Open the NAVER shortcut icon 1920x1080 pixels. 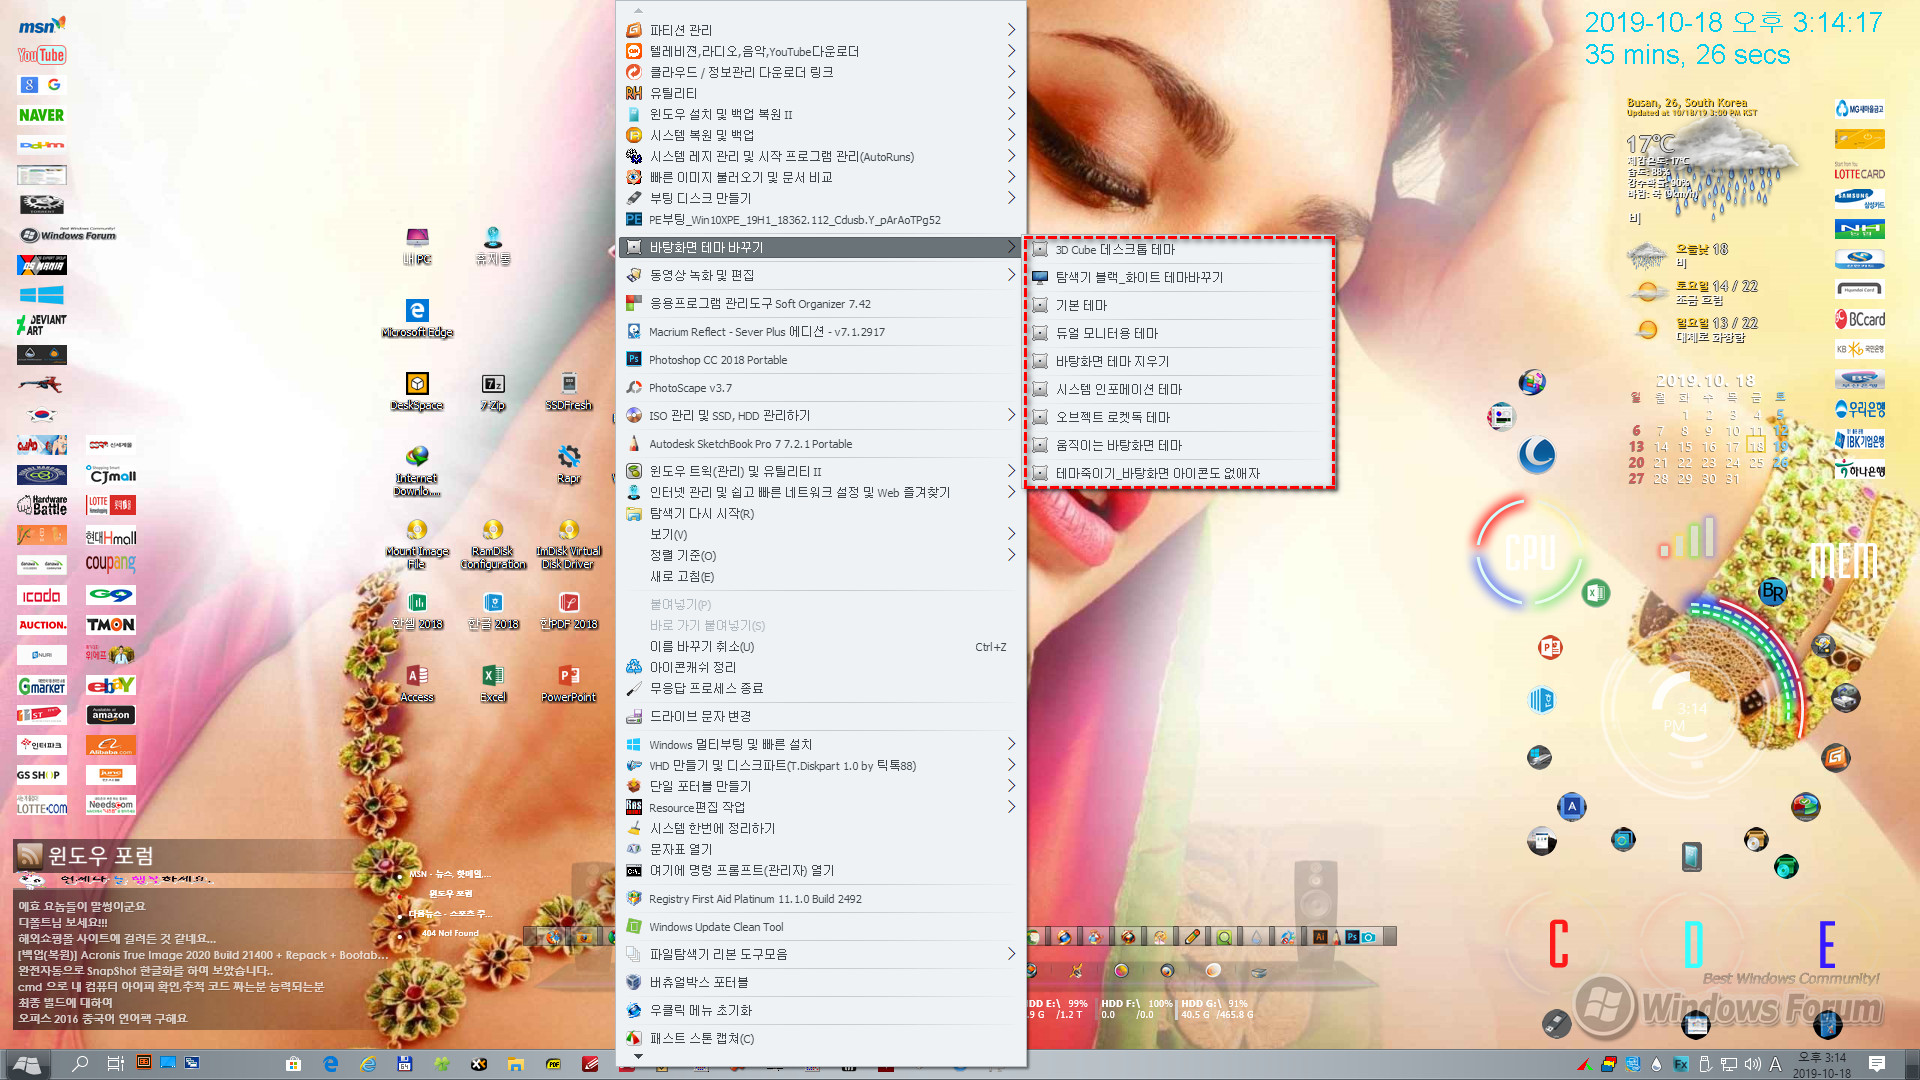[x=42, y=115]
